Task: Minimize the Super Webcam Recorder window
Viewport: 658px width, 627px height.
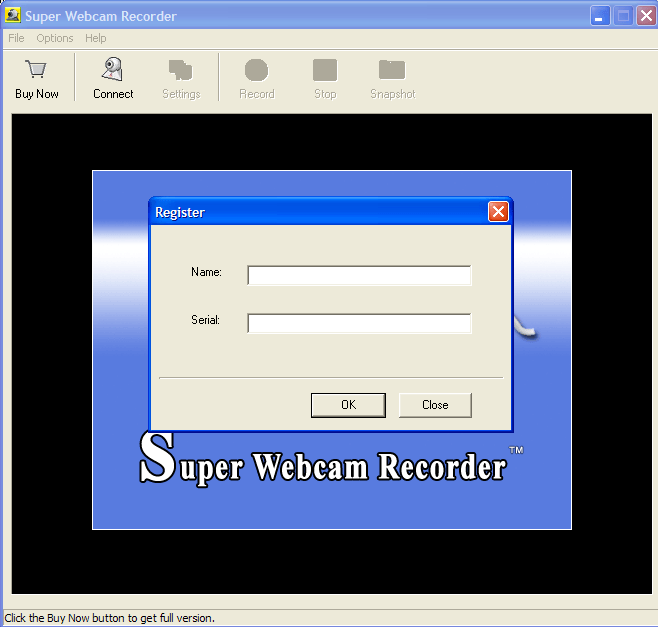Action: 599,16
